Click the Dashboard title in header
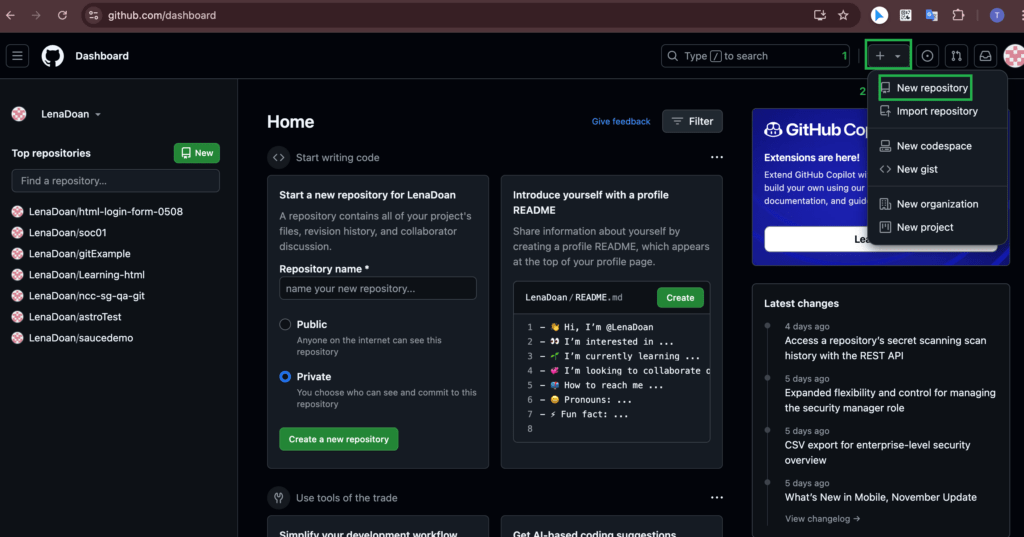This screenshot has width=1024, height=537. click(x=102, y=56)
